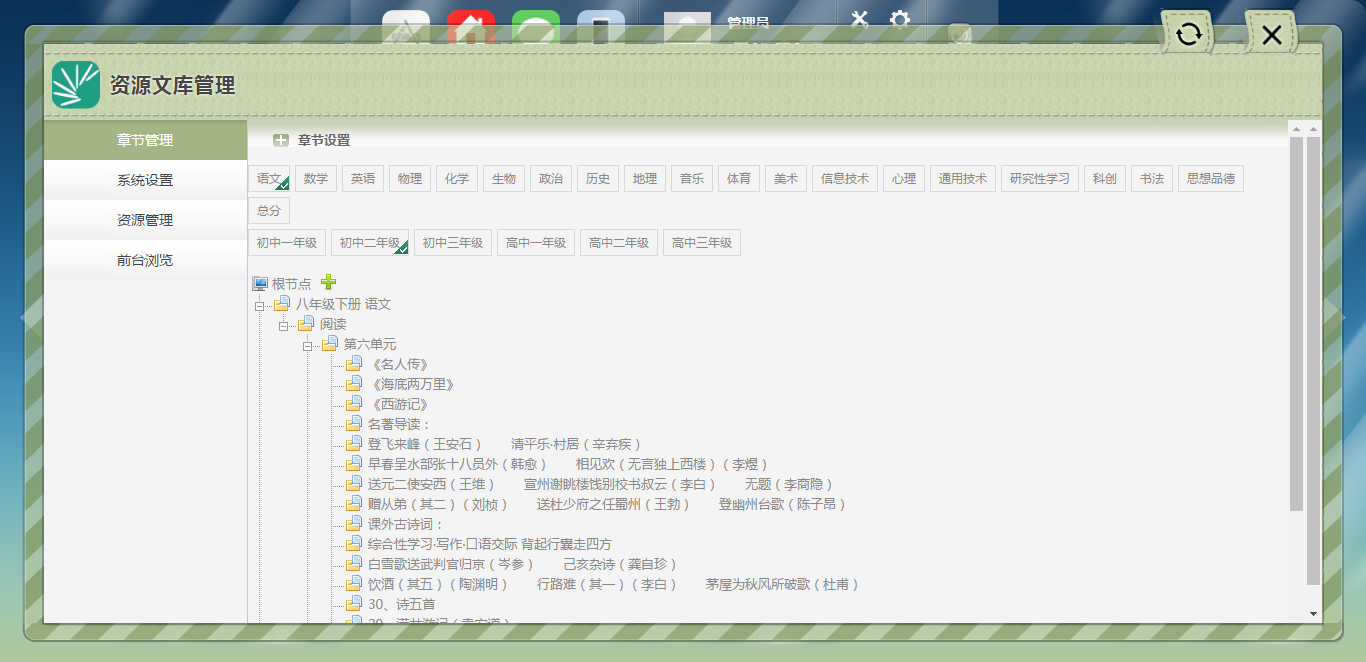The width and height of the screenshot is (1366, 662).
Task: Click the computer icon of 根节点
Action: click(260, 284)
